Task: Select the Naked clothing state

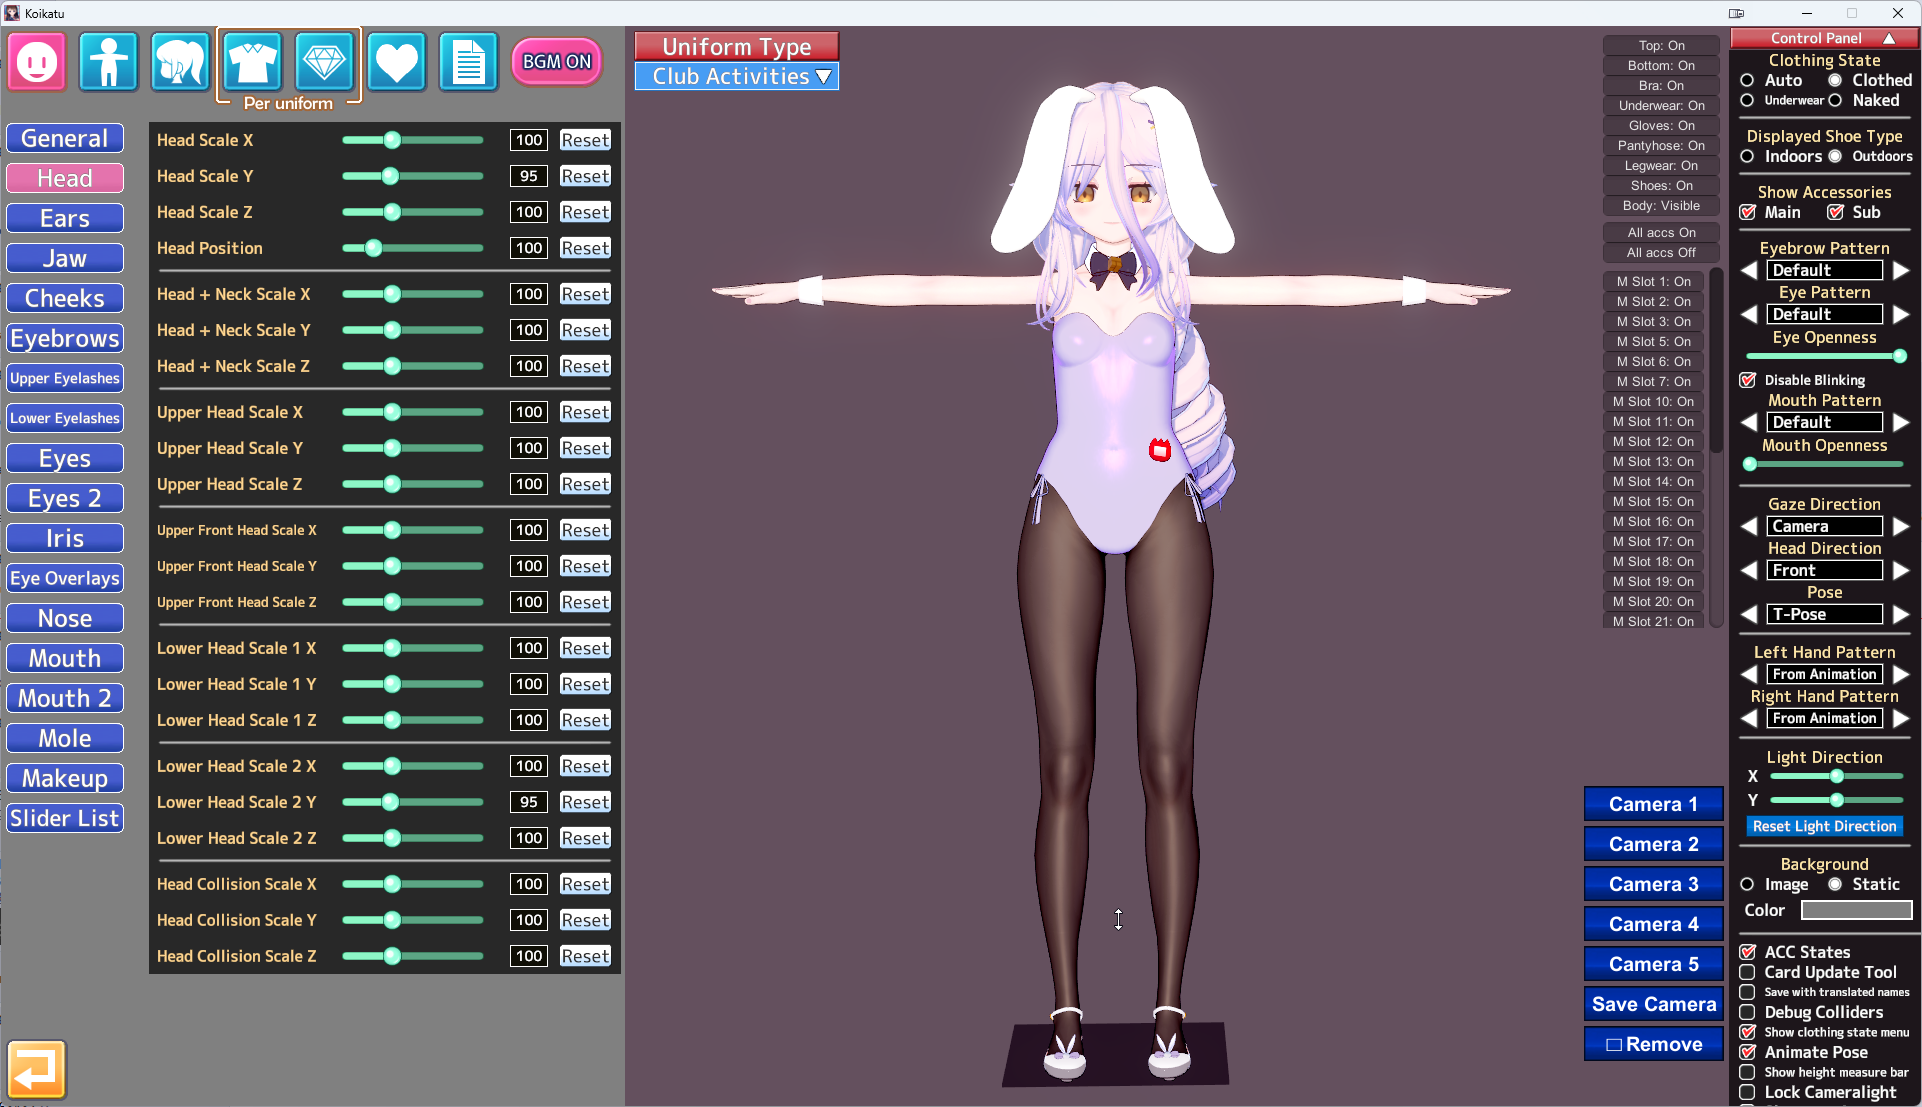Action: (1835, 100)
